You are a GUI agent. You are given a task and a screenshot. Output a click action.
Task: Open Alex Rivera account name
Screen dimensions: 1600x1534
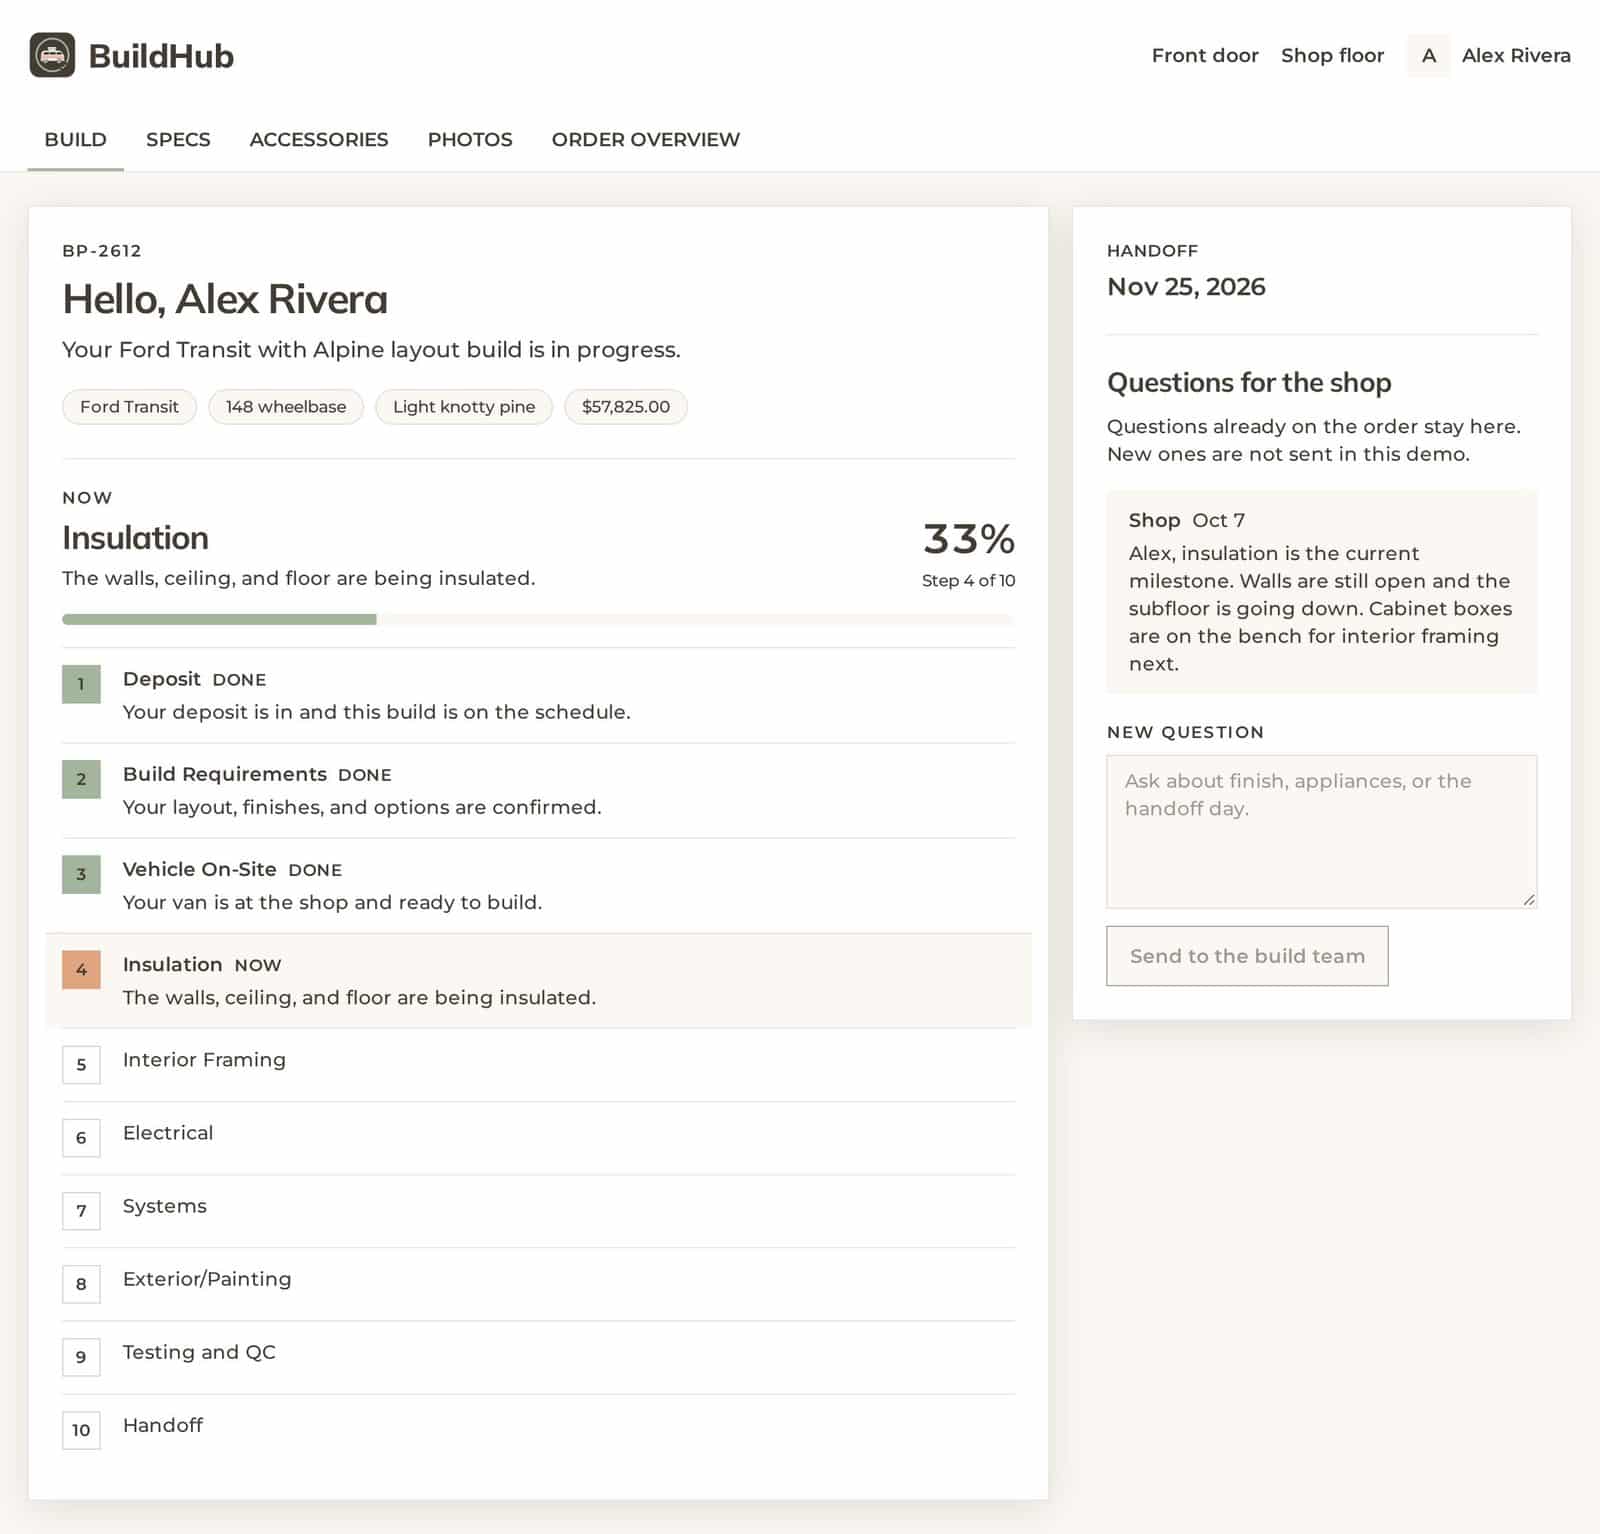coord(1516,55)
